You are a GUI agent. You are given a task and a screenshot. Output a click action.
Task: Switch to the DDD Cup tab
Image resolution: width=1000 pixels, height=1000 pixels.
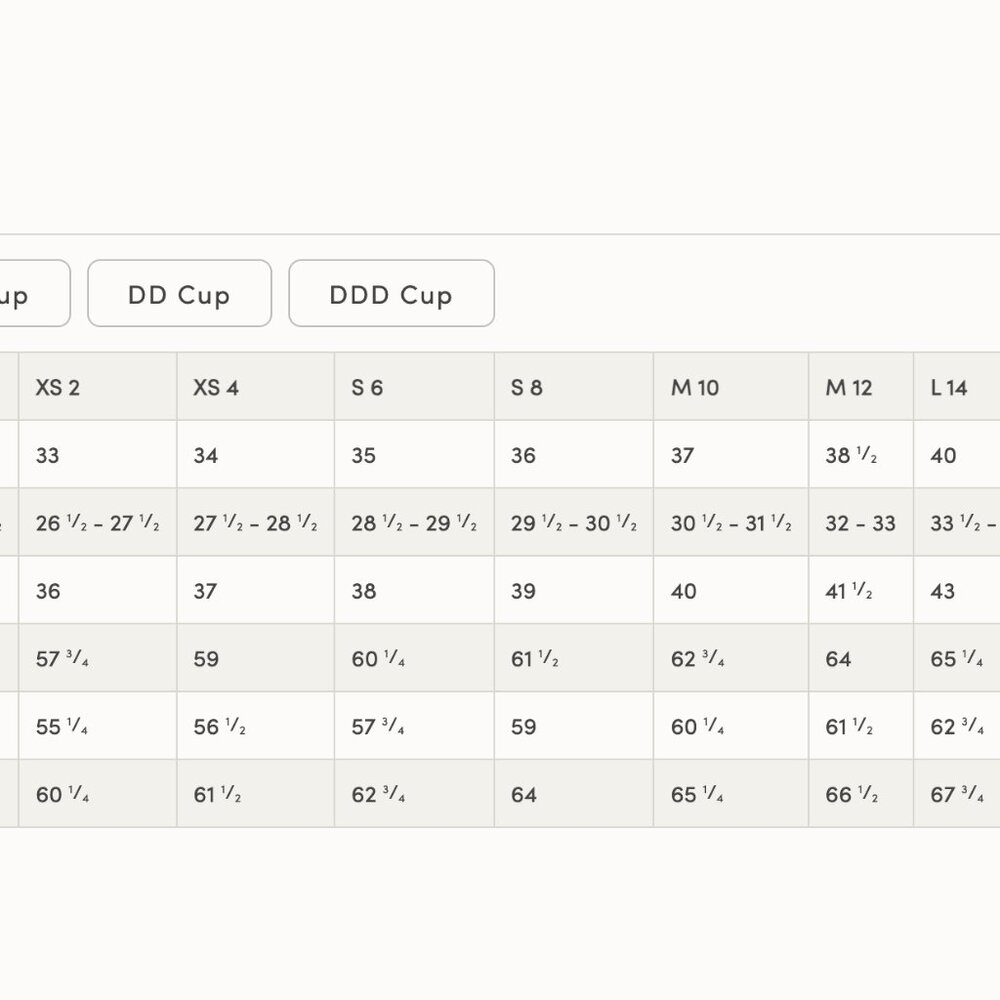391,294
